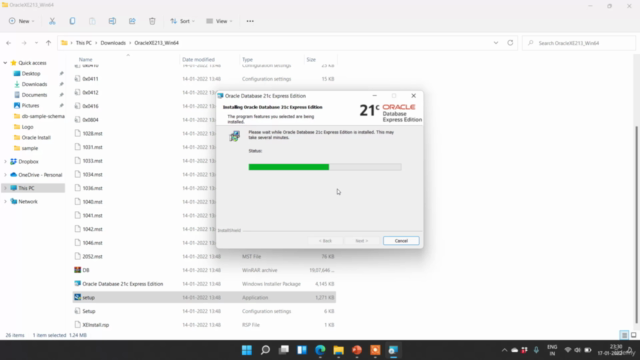Open the See more ellipsis menu
Viewport: 640px width, 360px height.
(x=250, y=21)
